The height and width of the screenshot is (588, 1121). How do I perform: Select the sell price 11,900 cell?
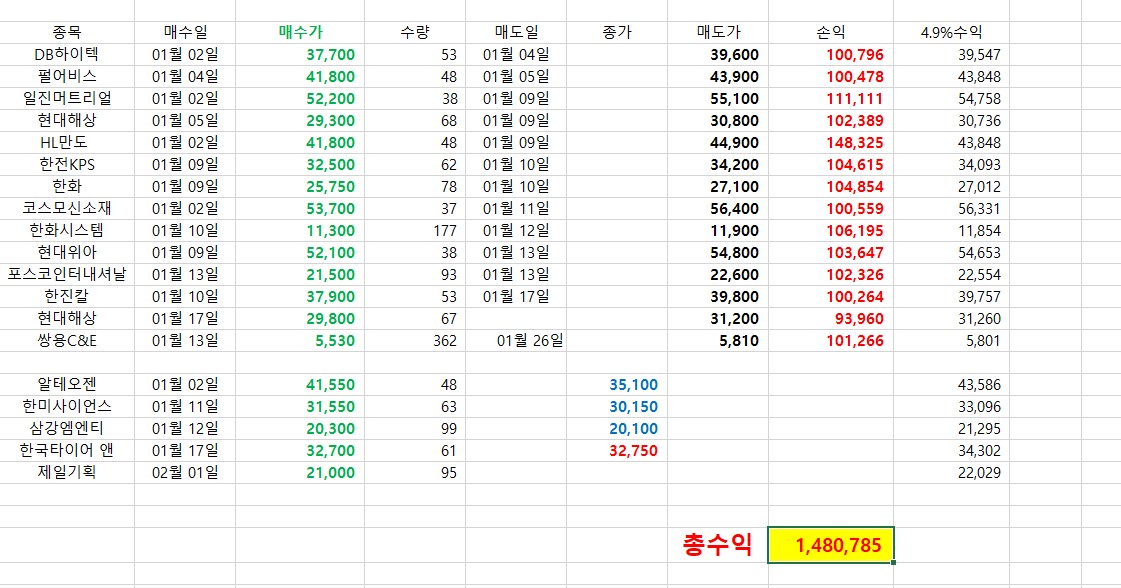pyautogui.click(x=718, y=230)
